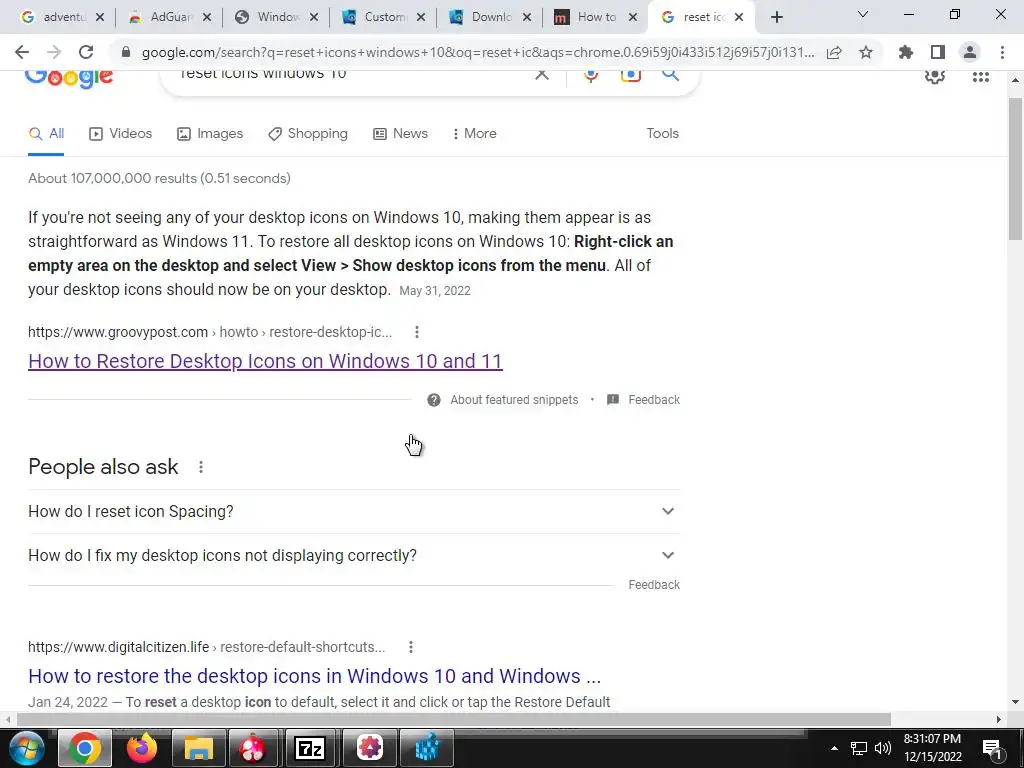Open options for digitalcitizen result

click(411, 647)
